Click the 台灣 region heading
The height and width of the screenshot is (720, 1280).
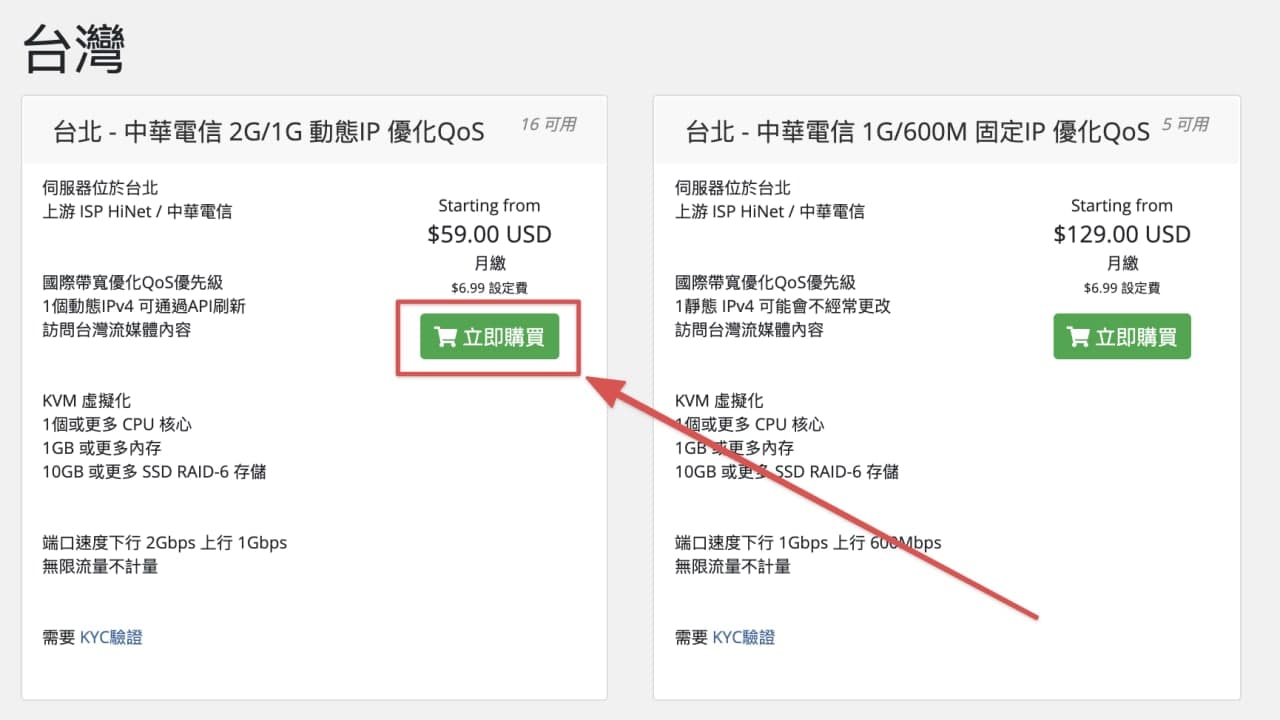(73, 50)
